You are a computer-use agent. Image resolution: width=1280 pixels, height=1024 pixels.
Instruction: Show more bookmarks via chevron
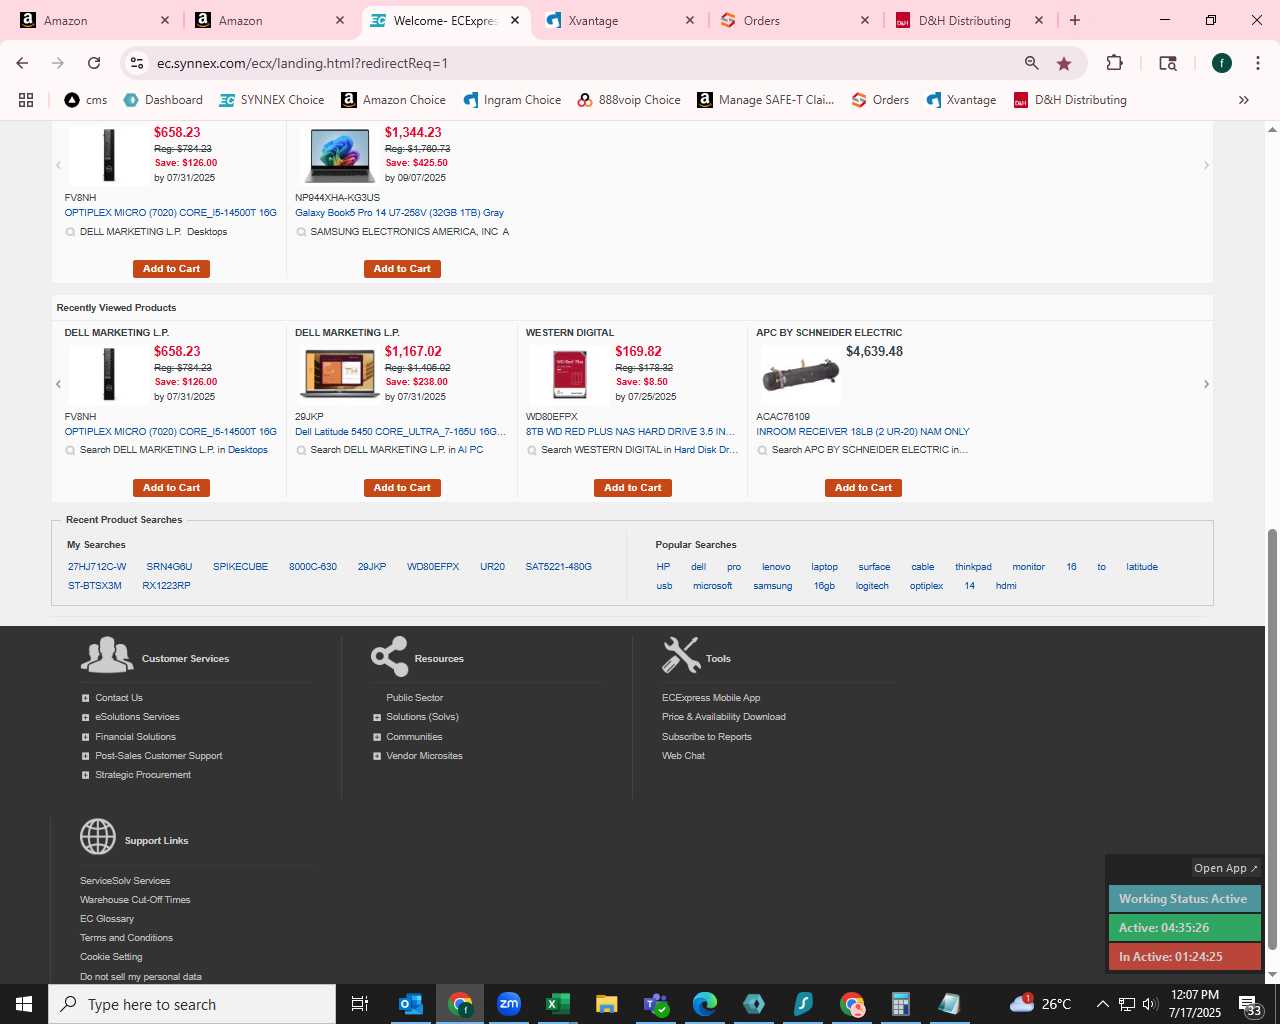pyautogui.click(x=1244, y=100)
